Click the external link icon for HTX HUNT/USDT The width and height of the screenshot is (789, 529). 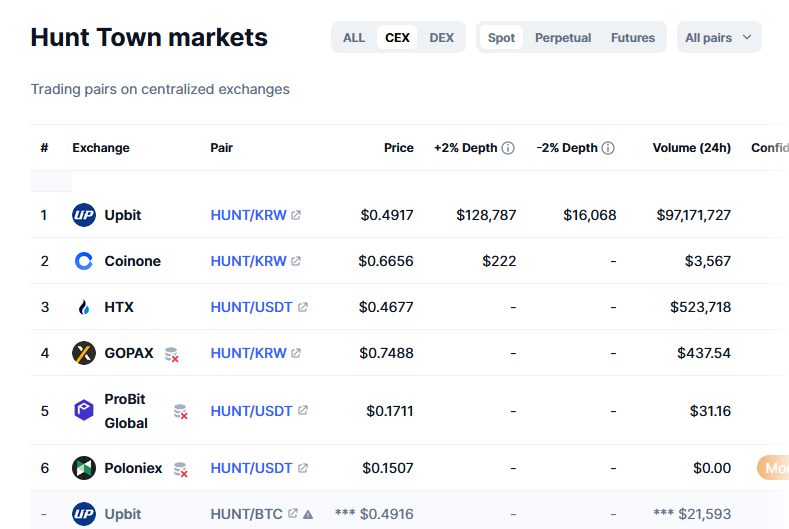click(x=303, y=307)
